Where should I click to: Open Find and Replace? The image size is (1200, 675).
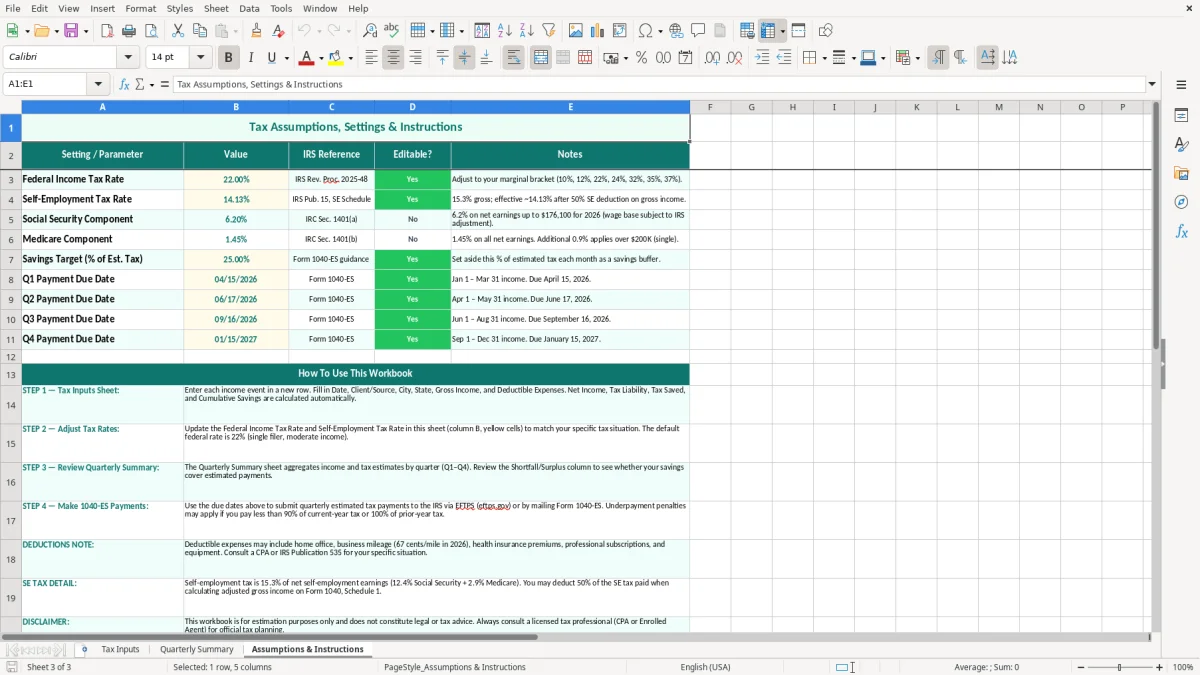370,31
